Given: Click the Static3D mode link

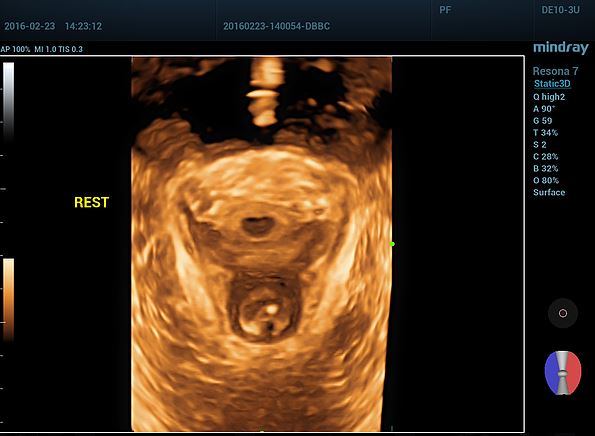Looking at the screenshot, I should [552, 84].
